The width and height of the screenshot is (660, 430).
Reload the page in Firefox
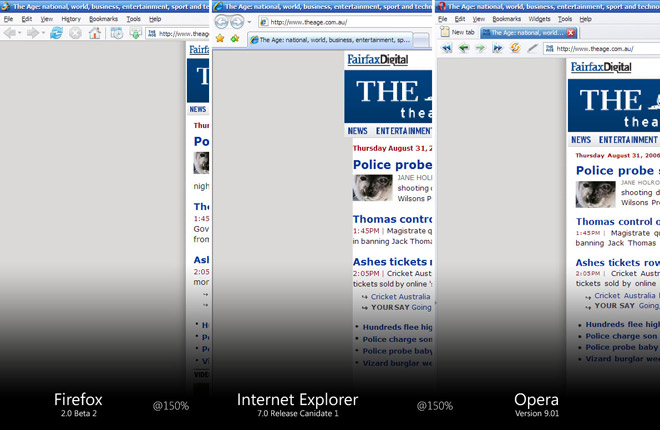coord(56,33)
